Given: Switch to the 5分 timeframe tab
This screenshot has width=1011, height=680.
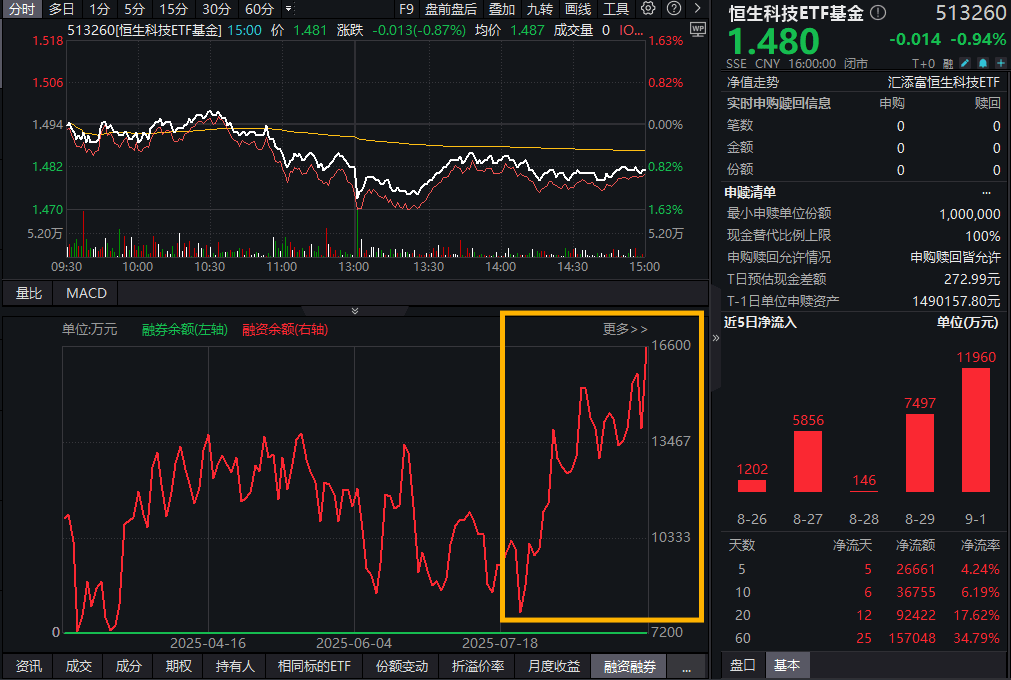Looking at the screenshot, I should click(135, 9).
